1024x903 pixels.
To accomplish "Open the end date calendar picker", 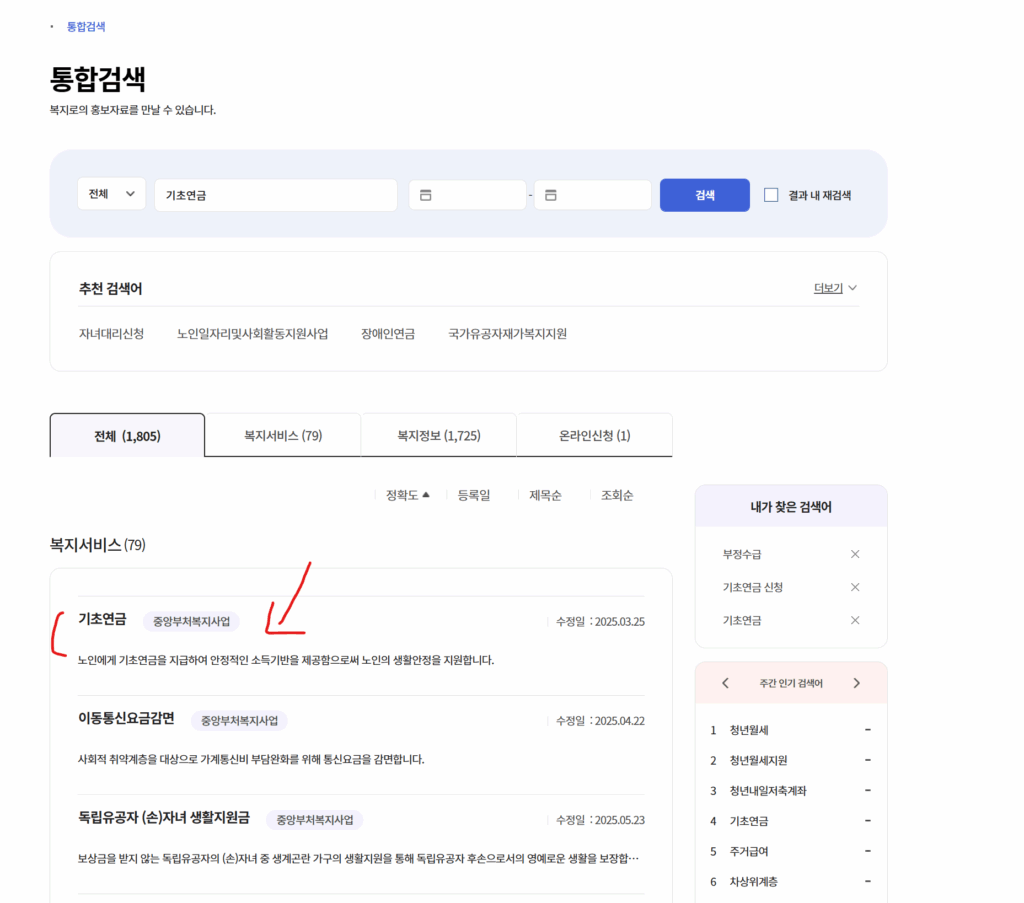I will [551, 195].
